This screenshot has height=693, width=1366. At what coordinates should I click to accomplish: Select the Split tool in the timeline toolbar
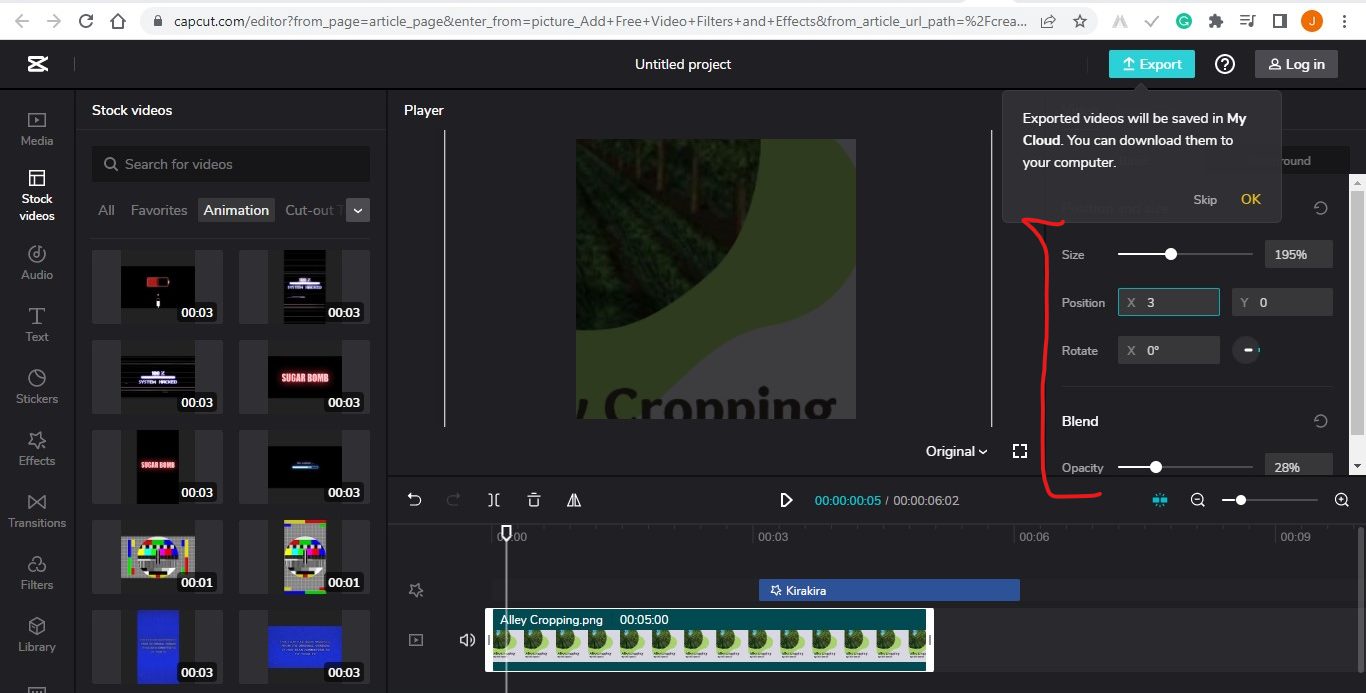pos(494,499)
